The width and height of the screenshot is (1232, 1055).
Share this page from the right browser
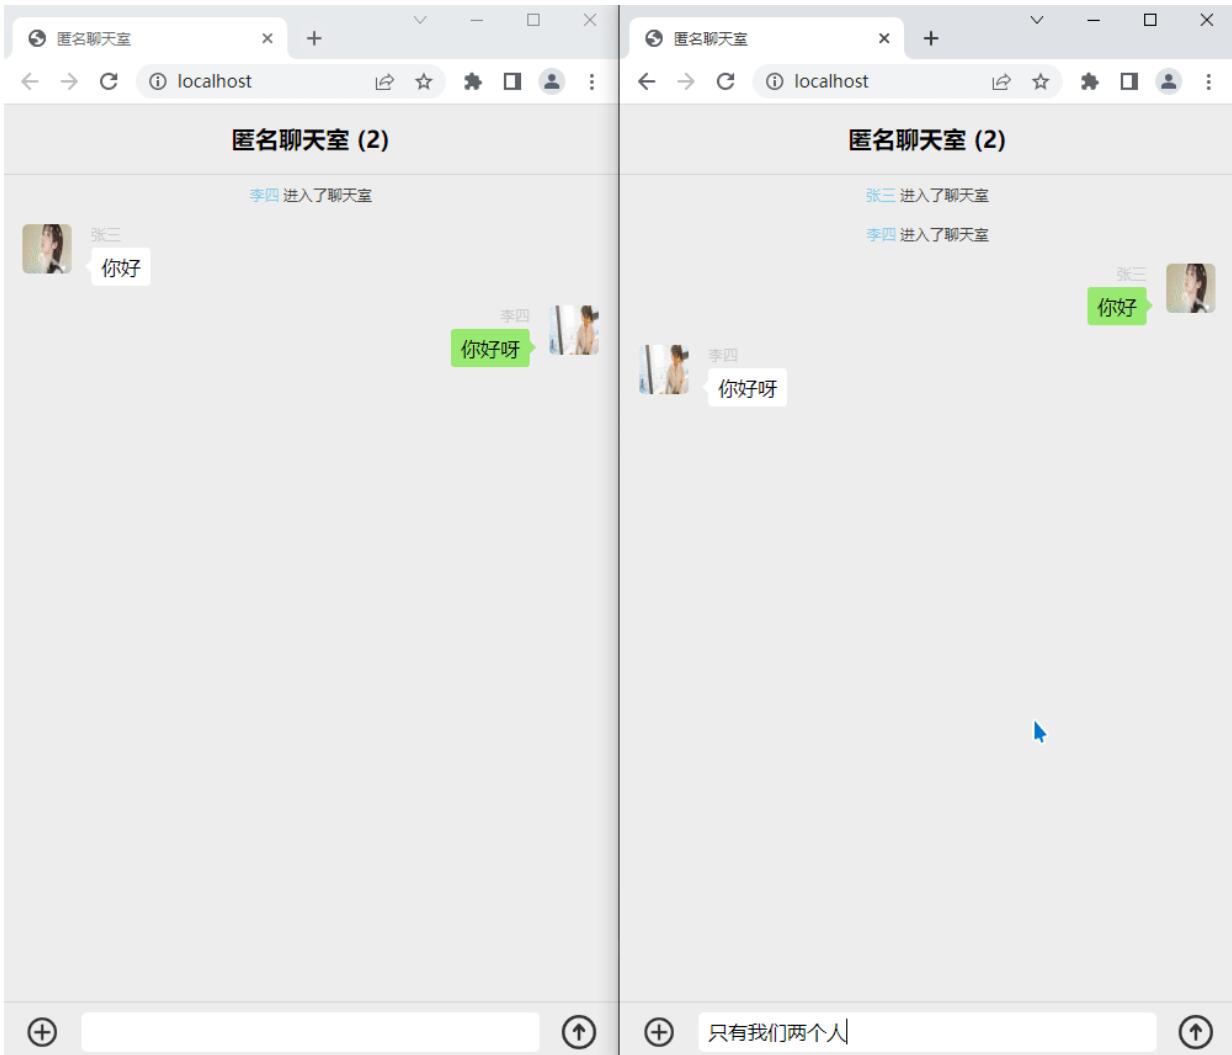click(x=1001, y=82)
